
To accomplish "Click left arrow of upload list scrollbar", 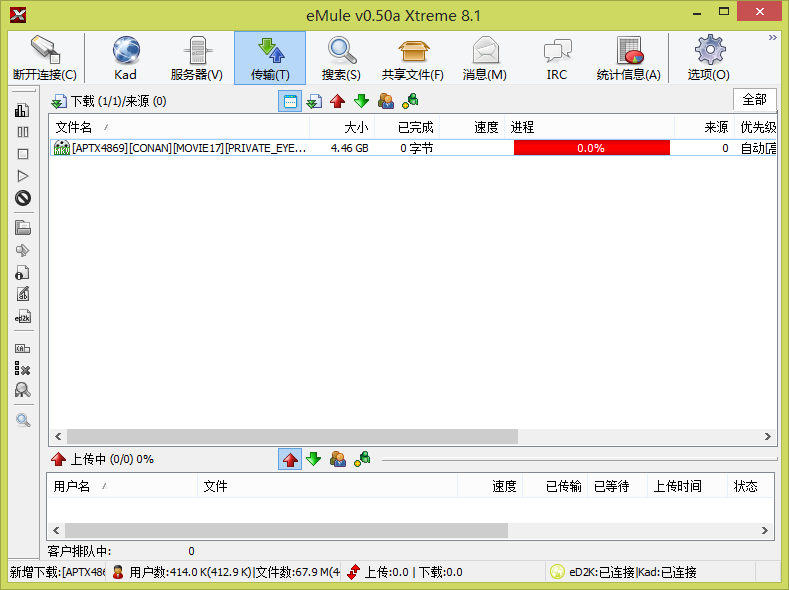I will click(x=56, y=530).
